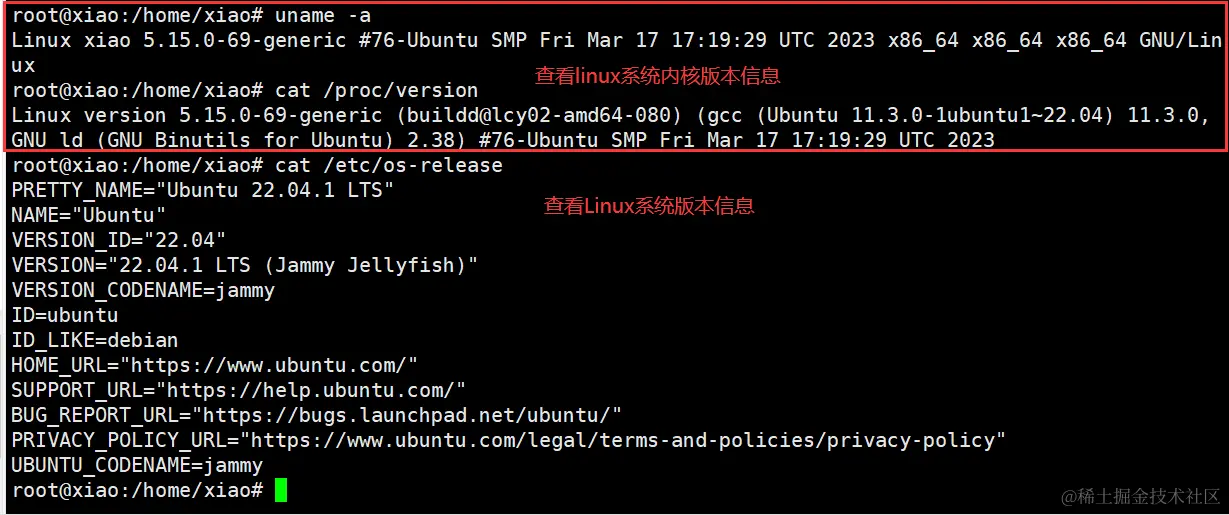Click the ID_LIKE=debian line
This screenshot has width=1229, height=515.
tap(95, 340)
